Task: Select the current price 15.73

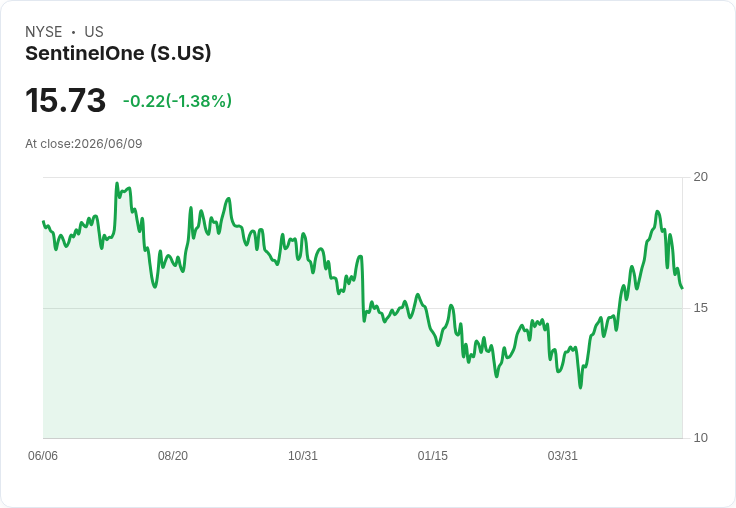Action: (66, 100)
